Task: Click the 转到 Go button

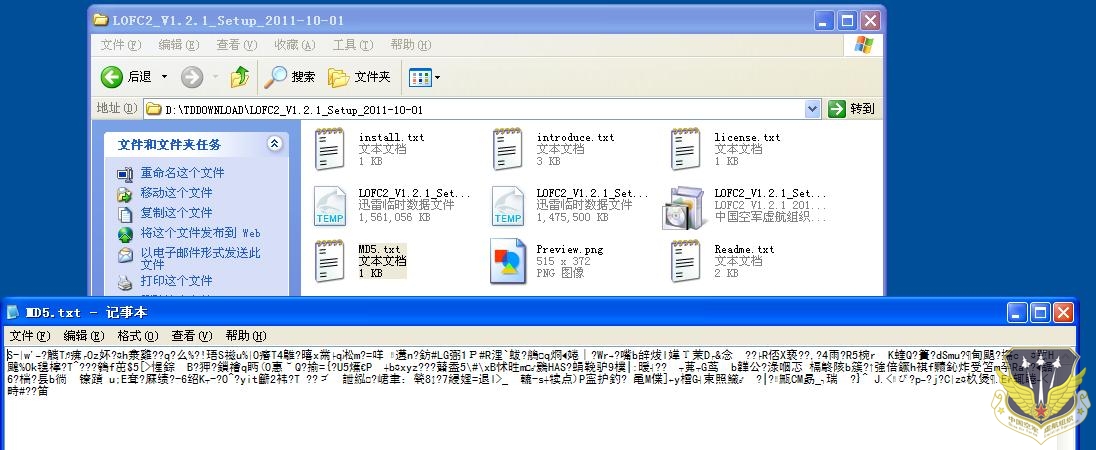Action: point(851,109)
